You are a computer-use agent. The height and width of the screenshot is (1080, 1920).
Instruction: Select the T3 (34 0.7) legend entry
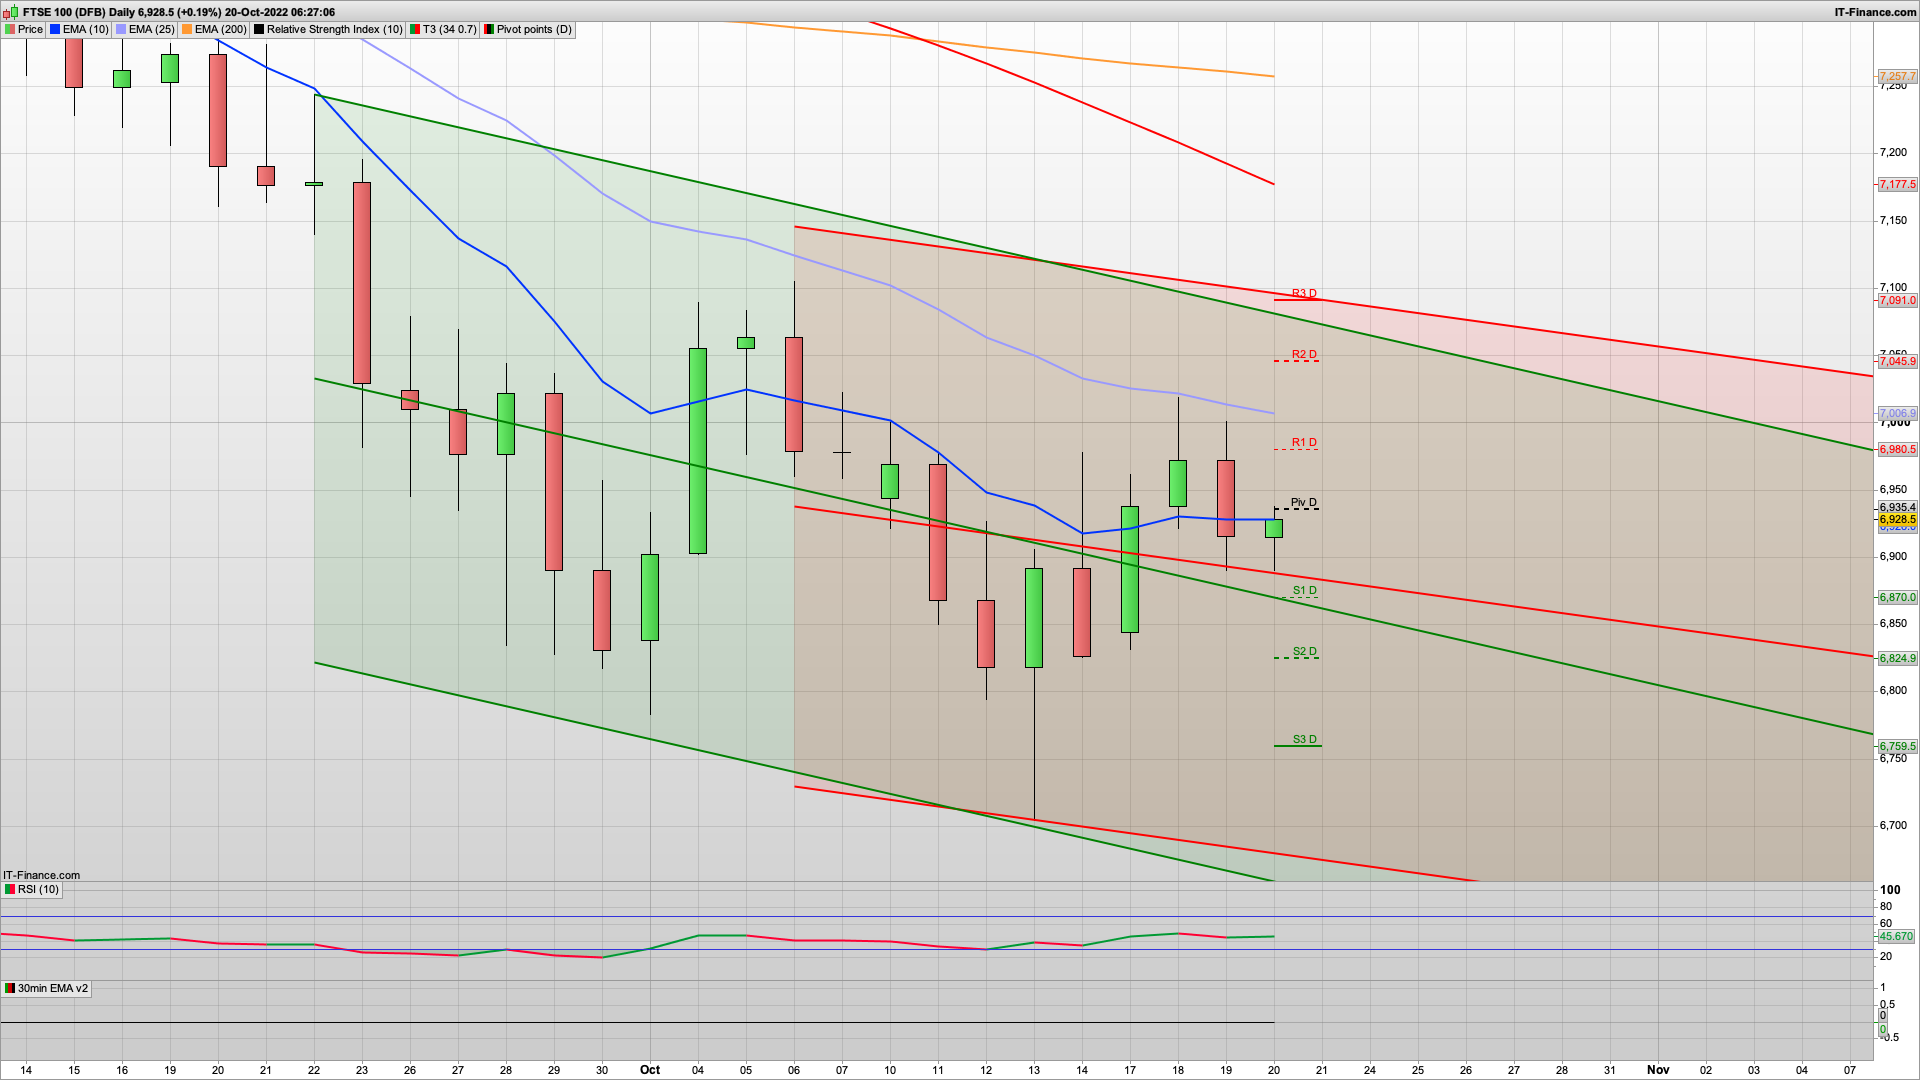443,29
